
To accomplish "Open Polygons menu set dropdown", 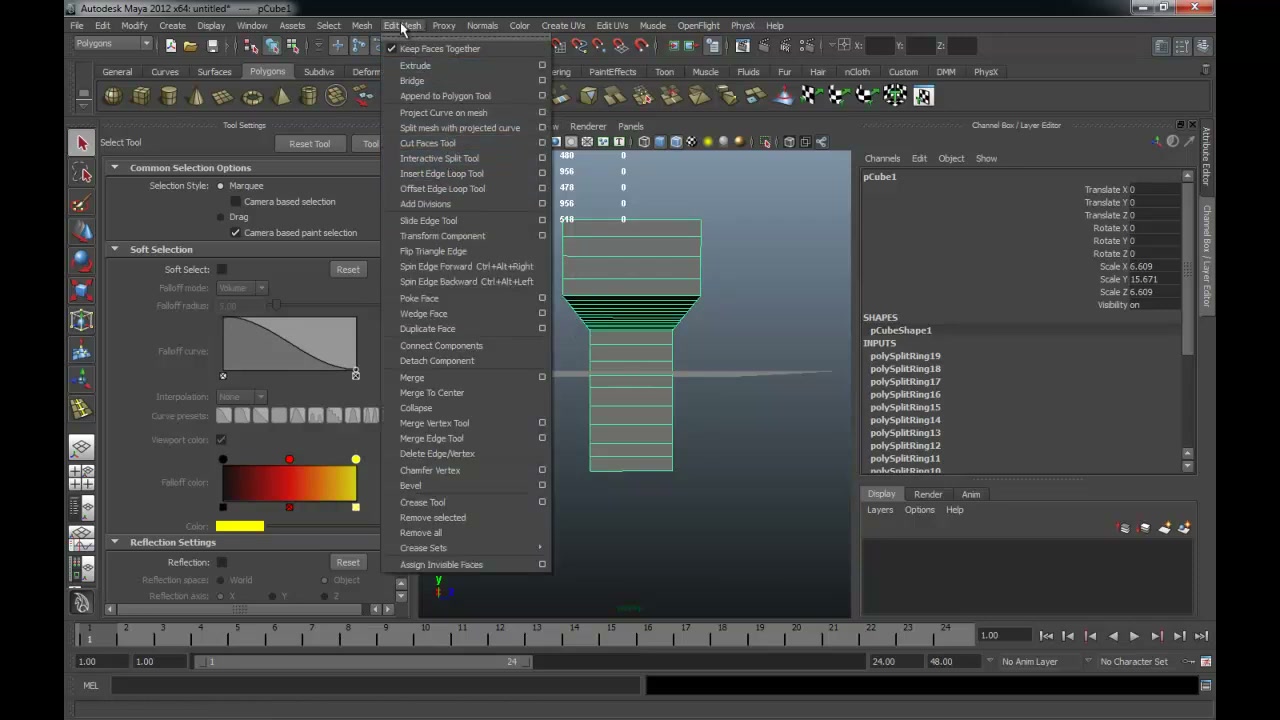I will click(113, 44).
